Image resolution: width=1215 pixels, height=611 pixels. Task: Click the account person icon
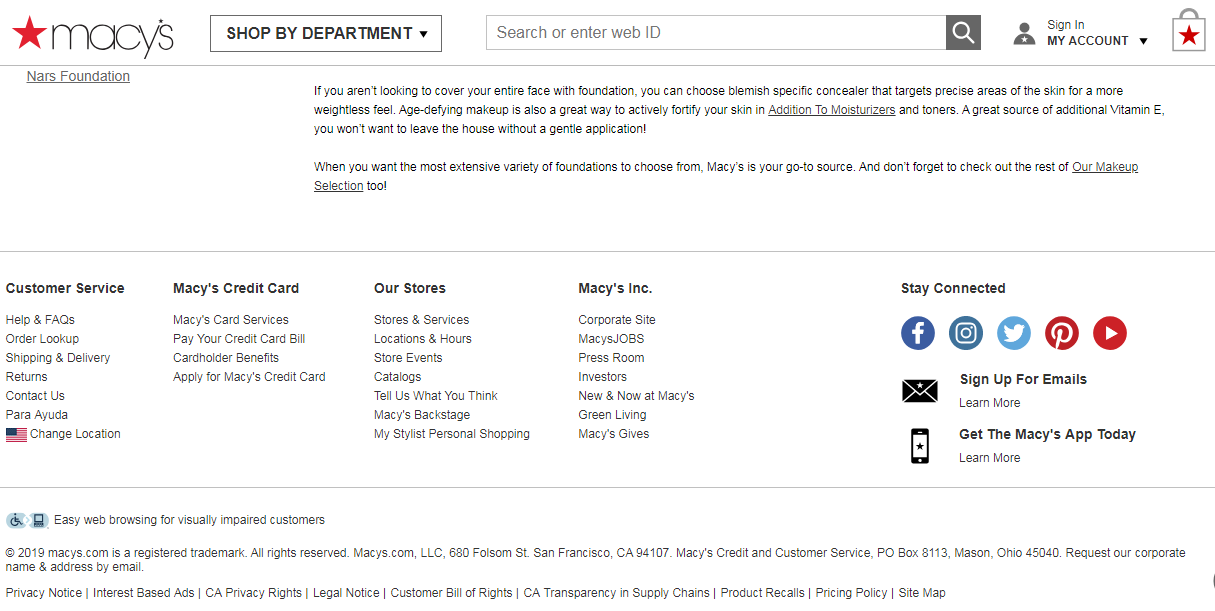click(x=1024, y=34)
